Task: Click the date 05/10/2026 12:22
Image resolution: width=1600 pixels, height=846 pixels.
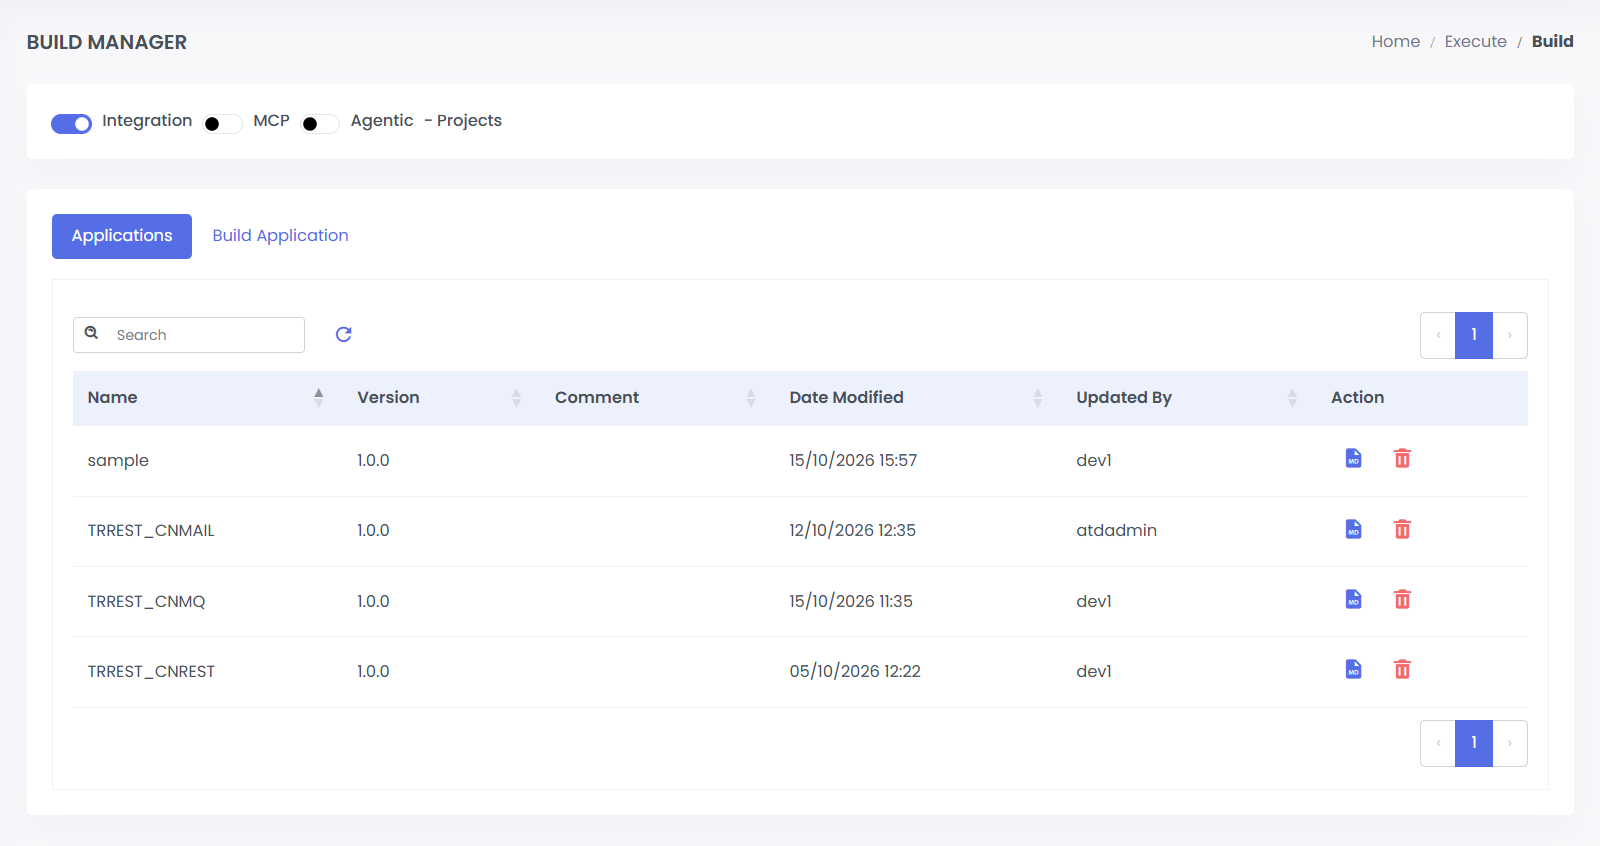Action: [855, 671]
